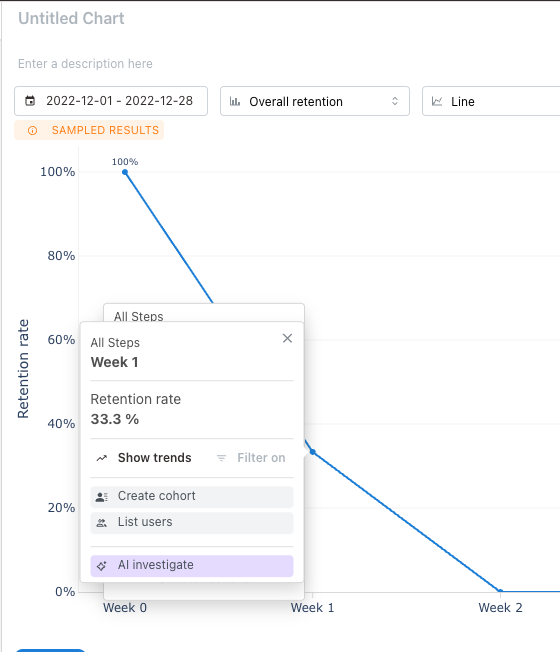Click the sparkle icon beside AI investigate
The image size is (560, 652).
pyautogui.click(x=102, y=566)
